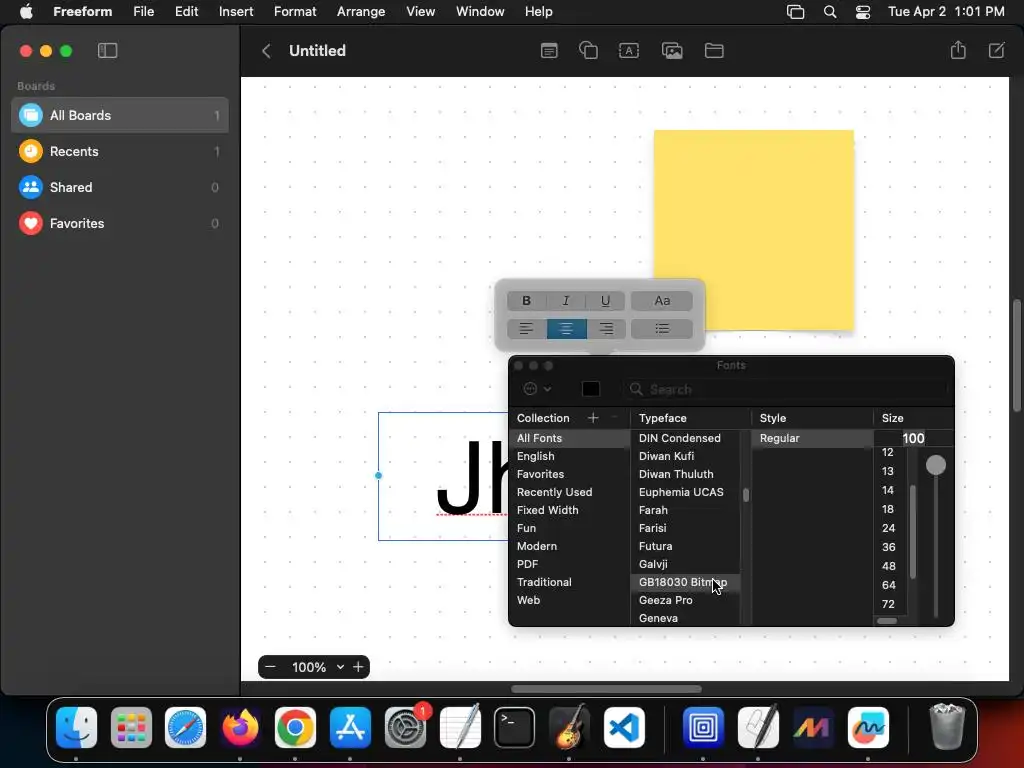Choose the DIN Condensed typeface
This screenshot has height=768, width=1024.
tap(686, 438)
